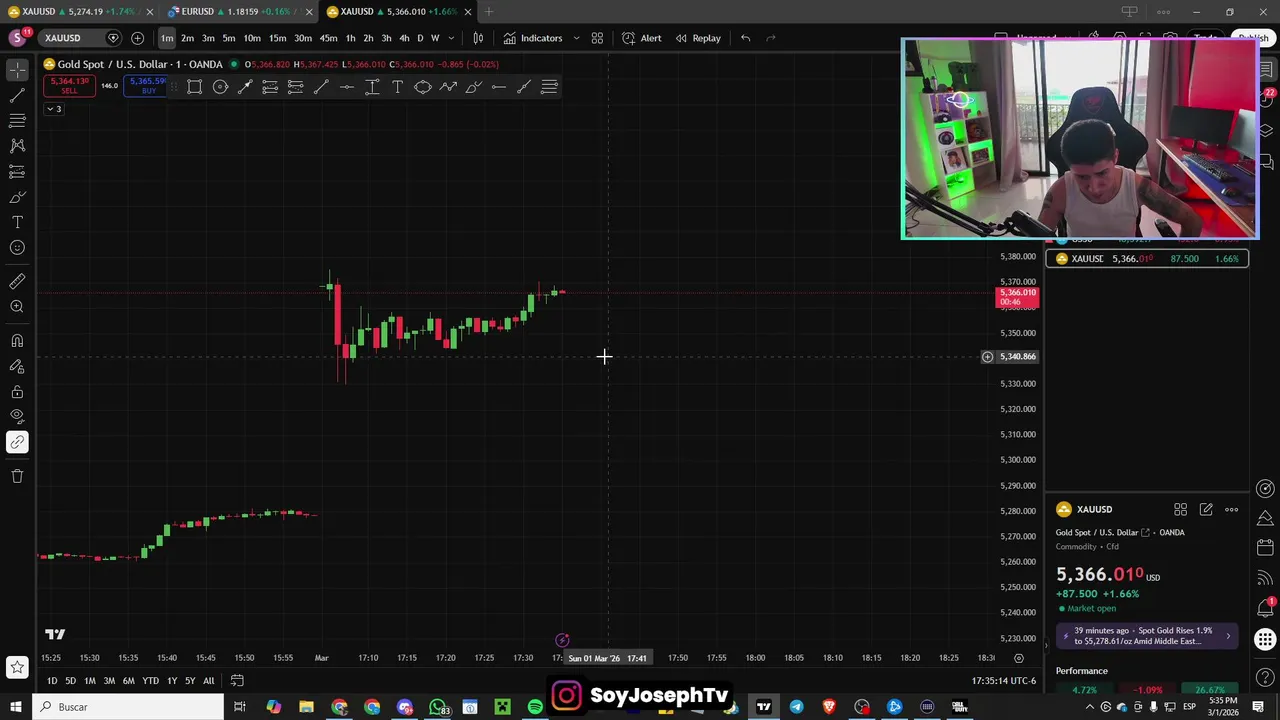Open the emoji icons tool in left sidebar
The image size is (1280, 720).
tap(17, 248)
